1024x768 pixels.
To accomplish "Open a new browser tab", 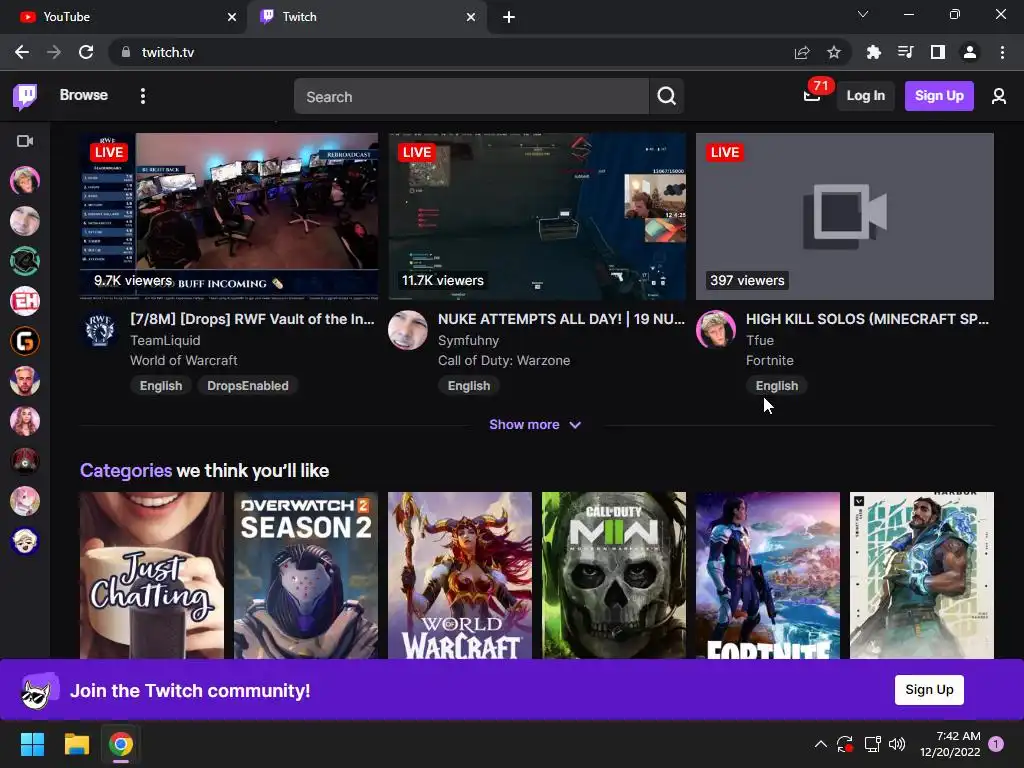I will 509,17.
